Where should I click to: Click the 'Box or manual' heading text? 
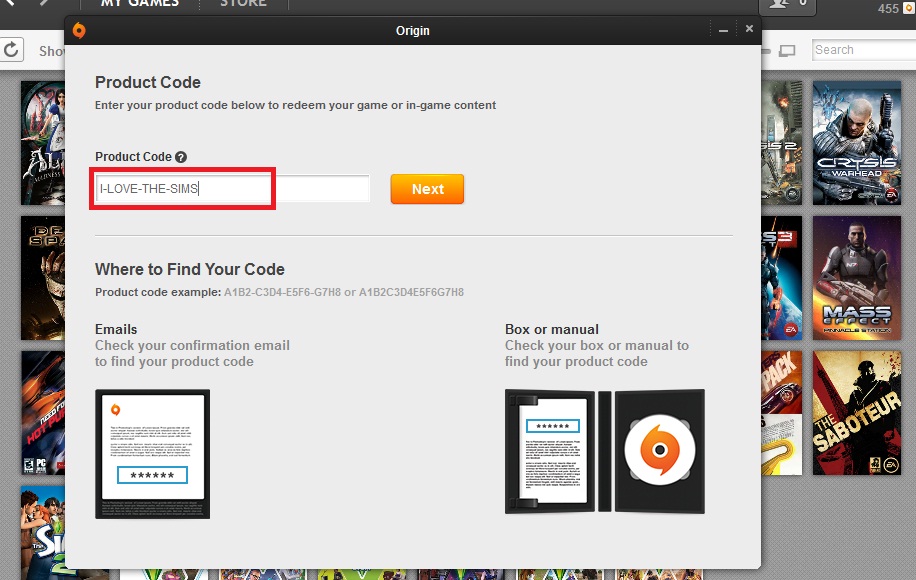pyautogui.click(x=552, y=329)
